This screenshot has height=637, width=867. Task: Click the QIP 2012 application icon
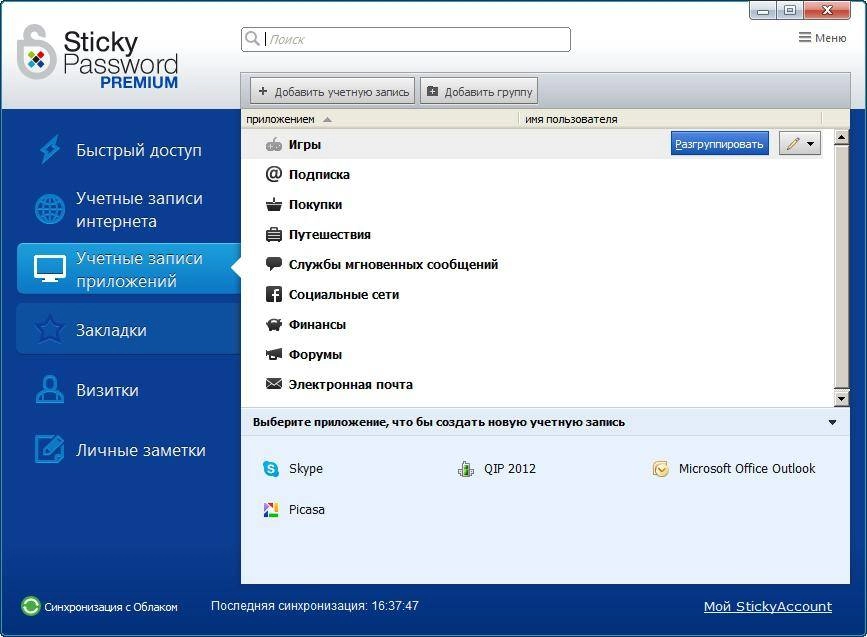click(466, 469)
